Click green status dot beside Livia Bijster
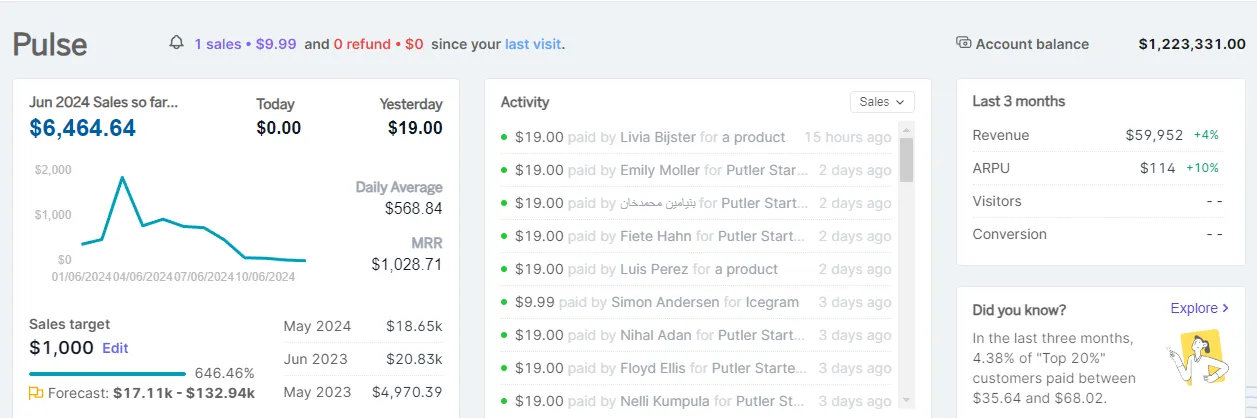The image size is (1257, 418). tap(504, 138)
